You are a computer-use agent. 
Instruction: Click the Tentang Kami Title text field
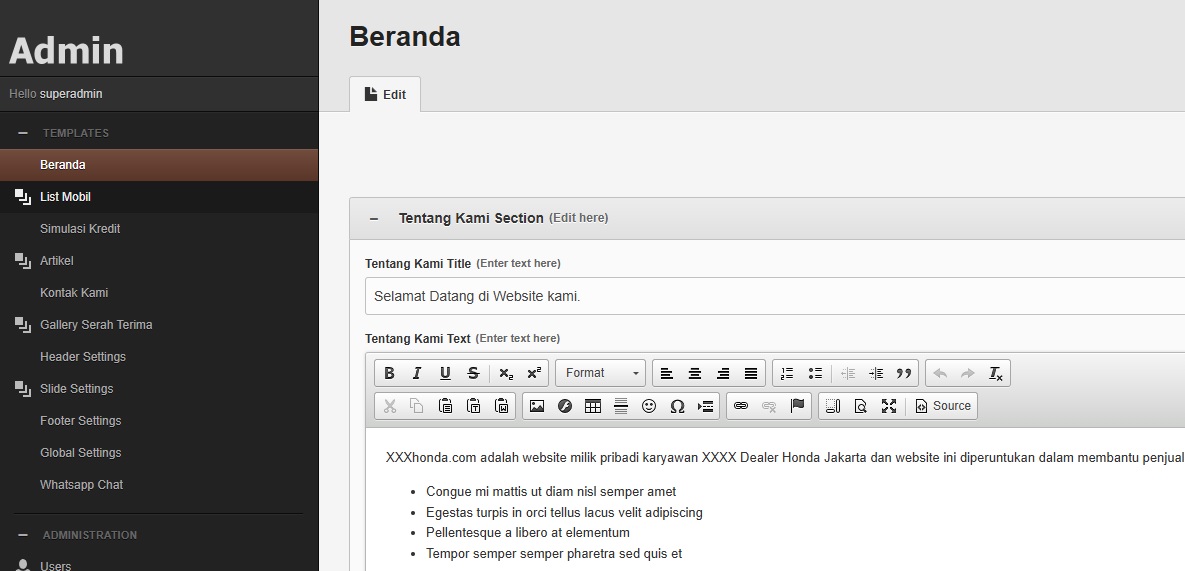(770, 297)
